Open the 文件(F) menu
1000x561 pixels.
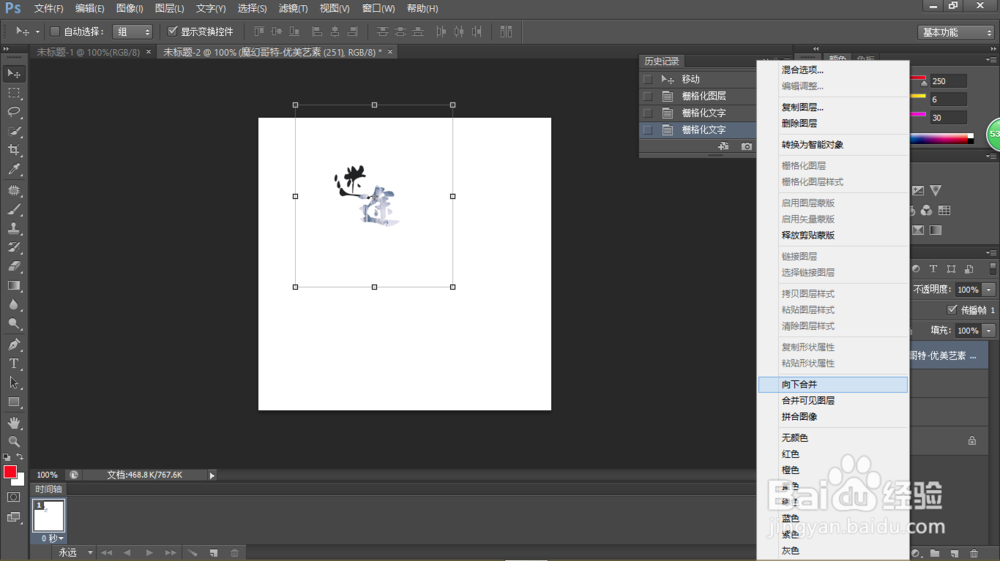[x=48, y=8]
